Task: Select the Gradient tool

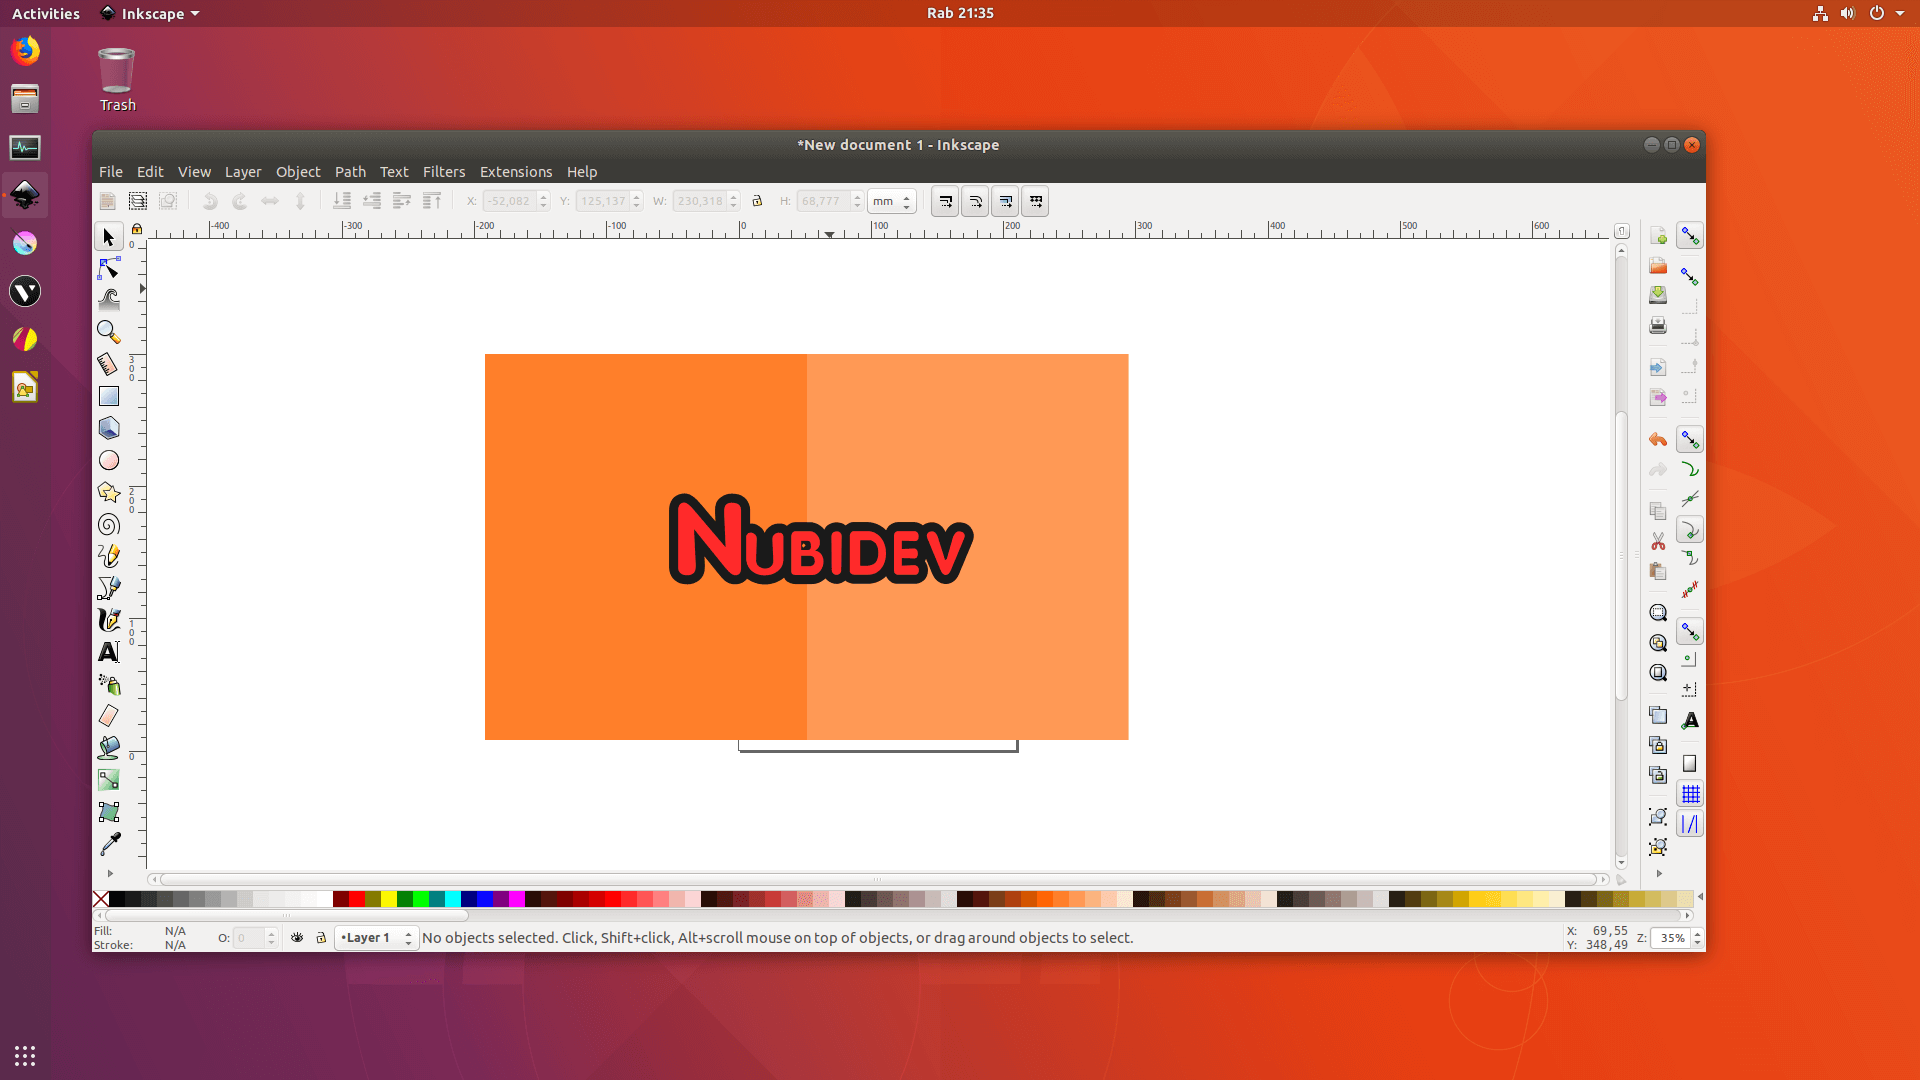Action: click(108, 779)
